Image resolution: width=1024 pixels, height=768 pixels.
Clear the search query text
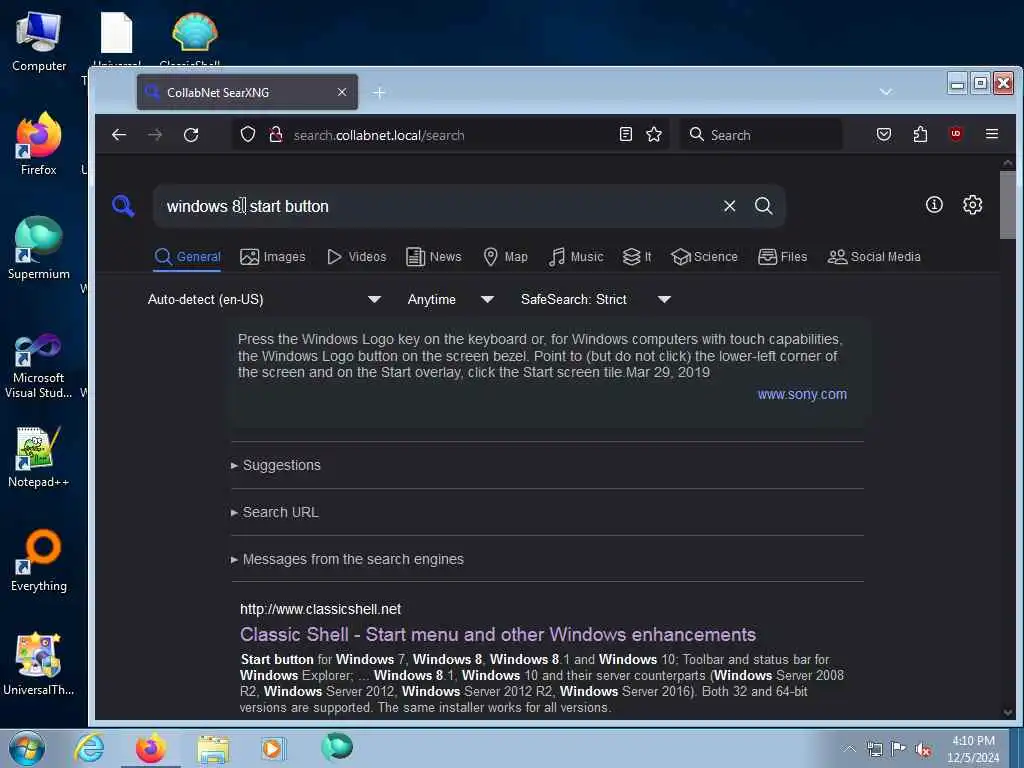pyautogui.click(x=729, y=206)
